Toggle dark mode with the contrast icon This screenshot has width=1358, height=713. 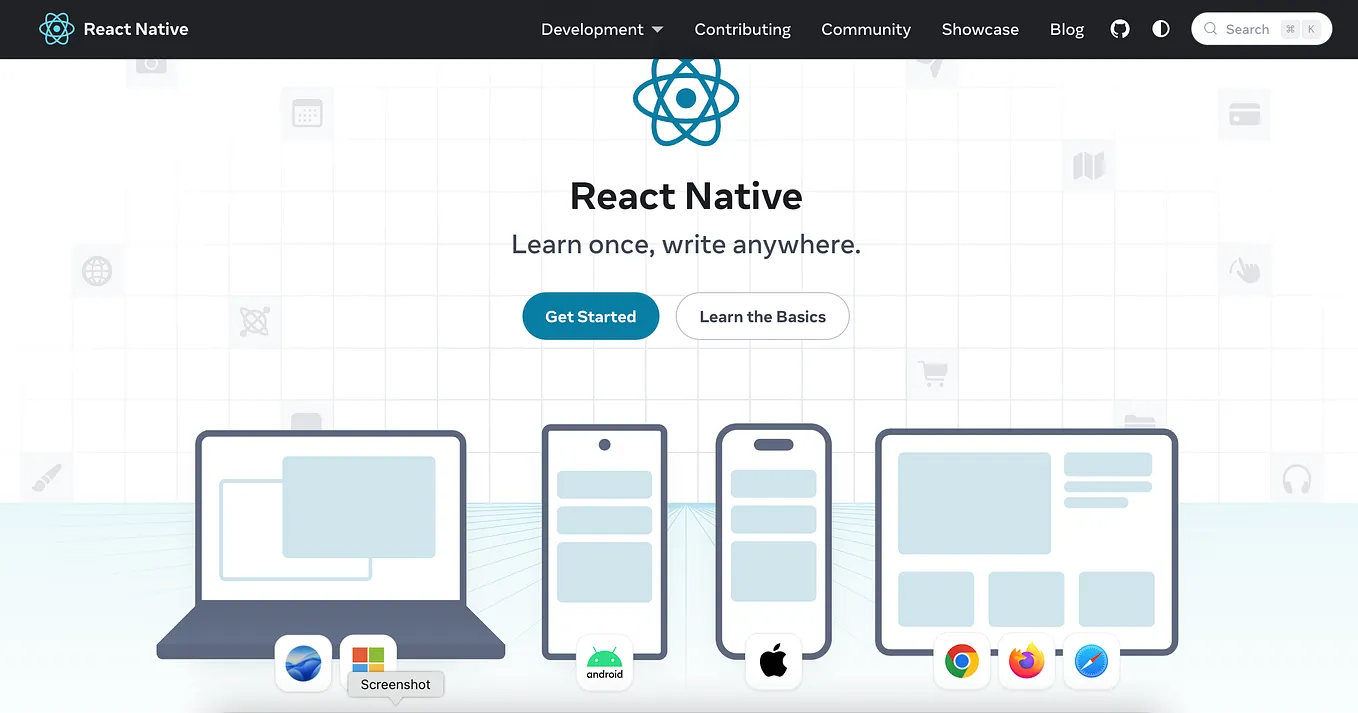click(1160, 29)
